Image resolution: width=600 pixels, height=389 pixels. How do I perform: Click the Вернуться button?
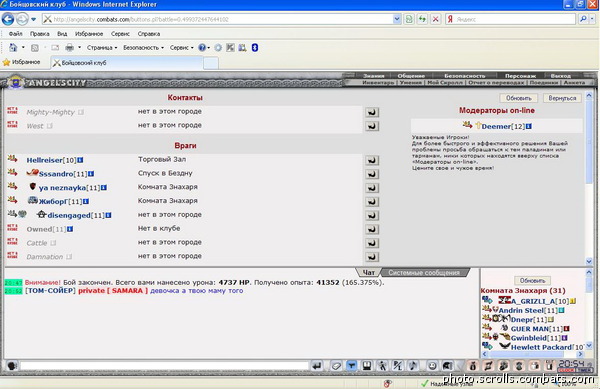point(562,98)
